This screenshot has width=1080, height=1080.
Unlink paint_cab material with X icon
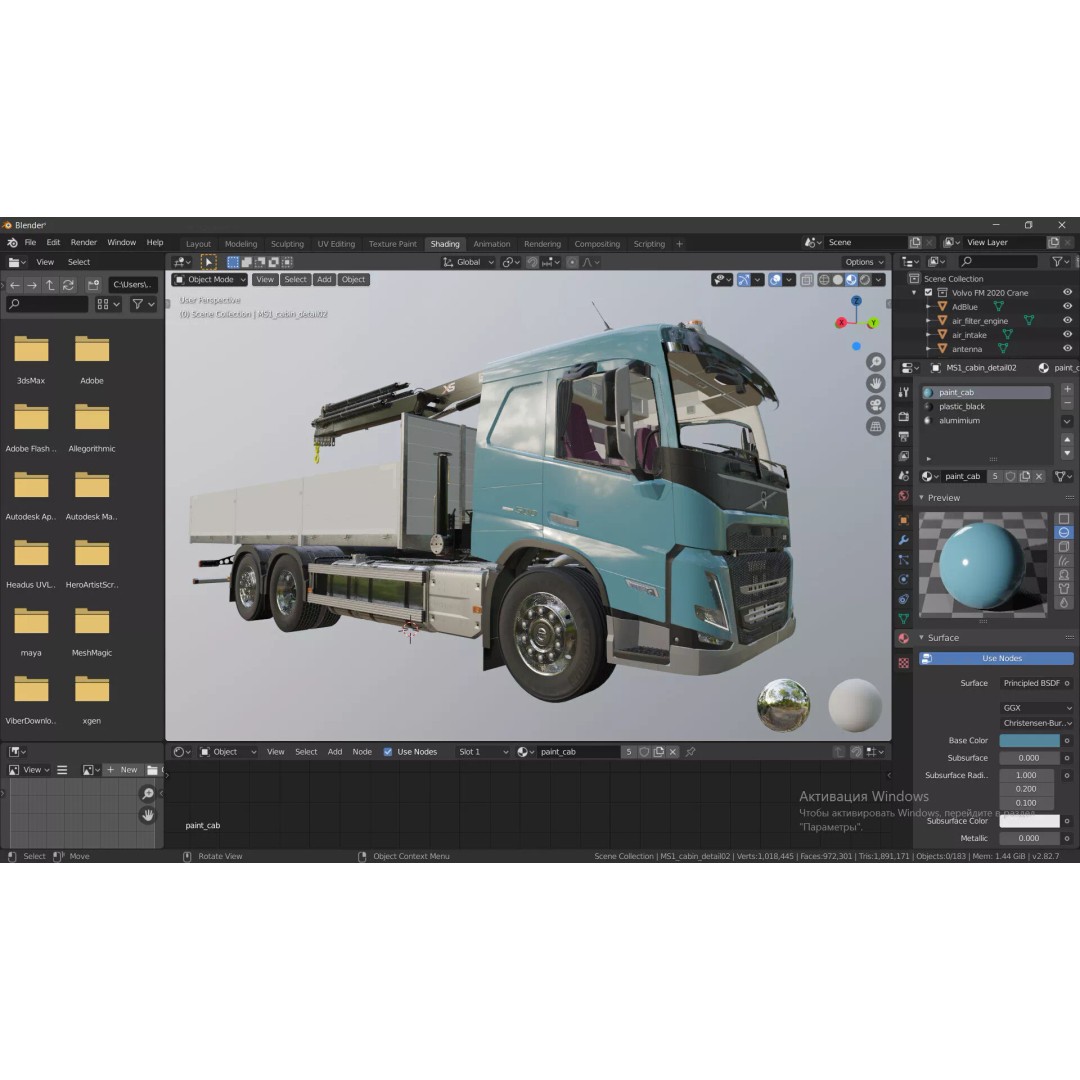(x=1039, y=477)
